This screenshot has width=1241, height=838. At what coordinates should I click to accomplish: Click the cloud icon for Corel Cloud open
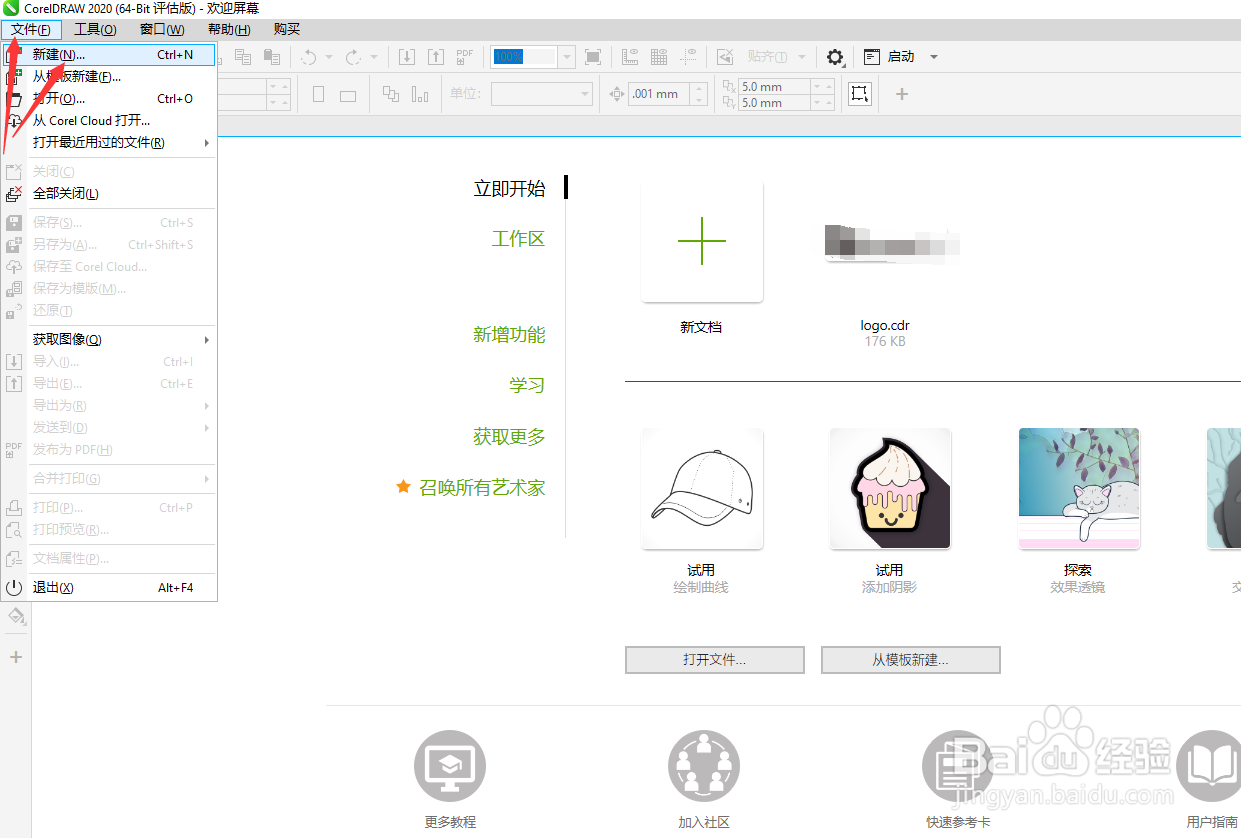pyautogui.click(x=14, y=120)
